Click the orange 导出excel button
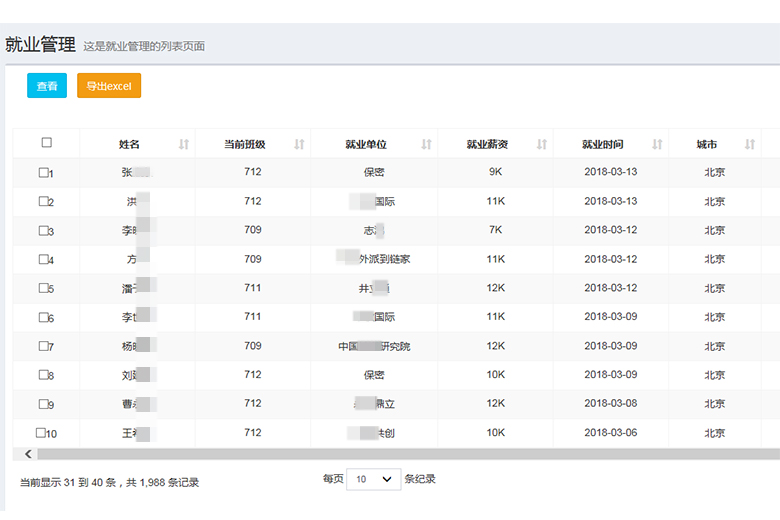Viewport: 780px width, 520px height. coord(109,86)
